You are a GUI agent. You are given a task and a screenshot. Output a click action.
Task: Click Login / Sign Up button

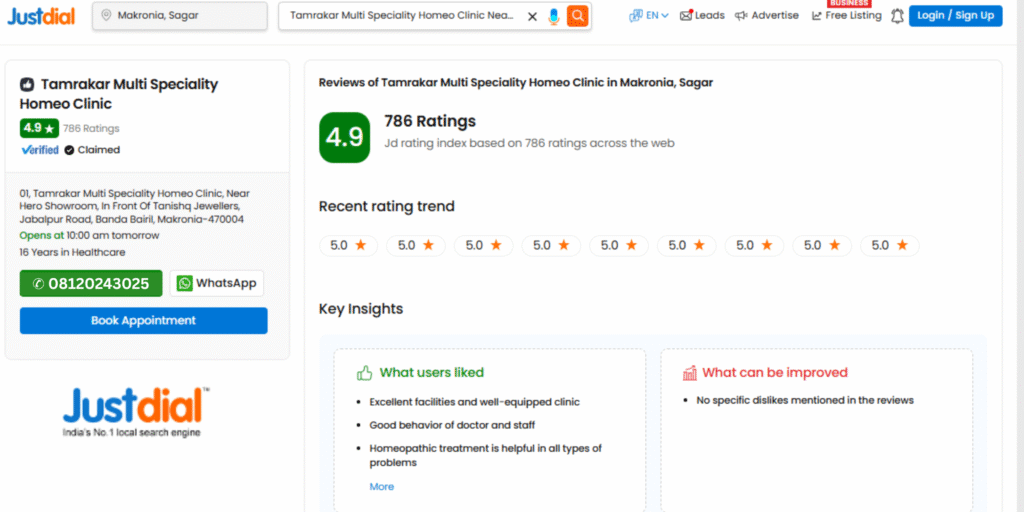955,16
